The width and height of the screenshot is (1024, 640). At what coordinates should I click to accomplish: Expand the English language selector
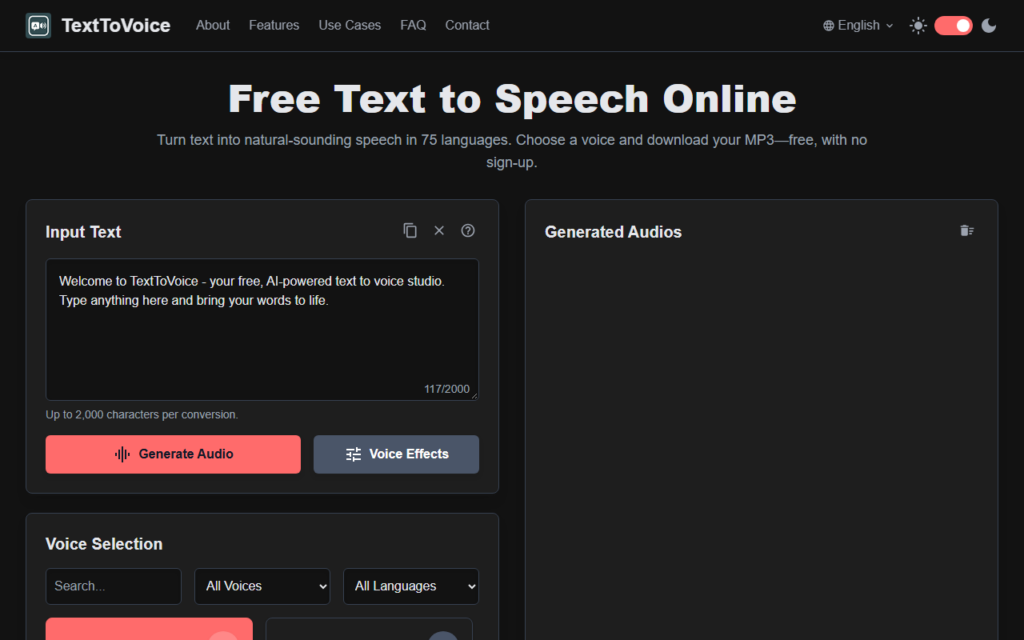(858, 25)
